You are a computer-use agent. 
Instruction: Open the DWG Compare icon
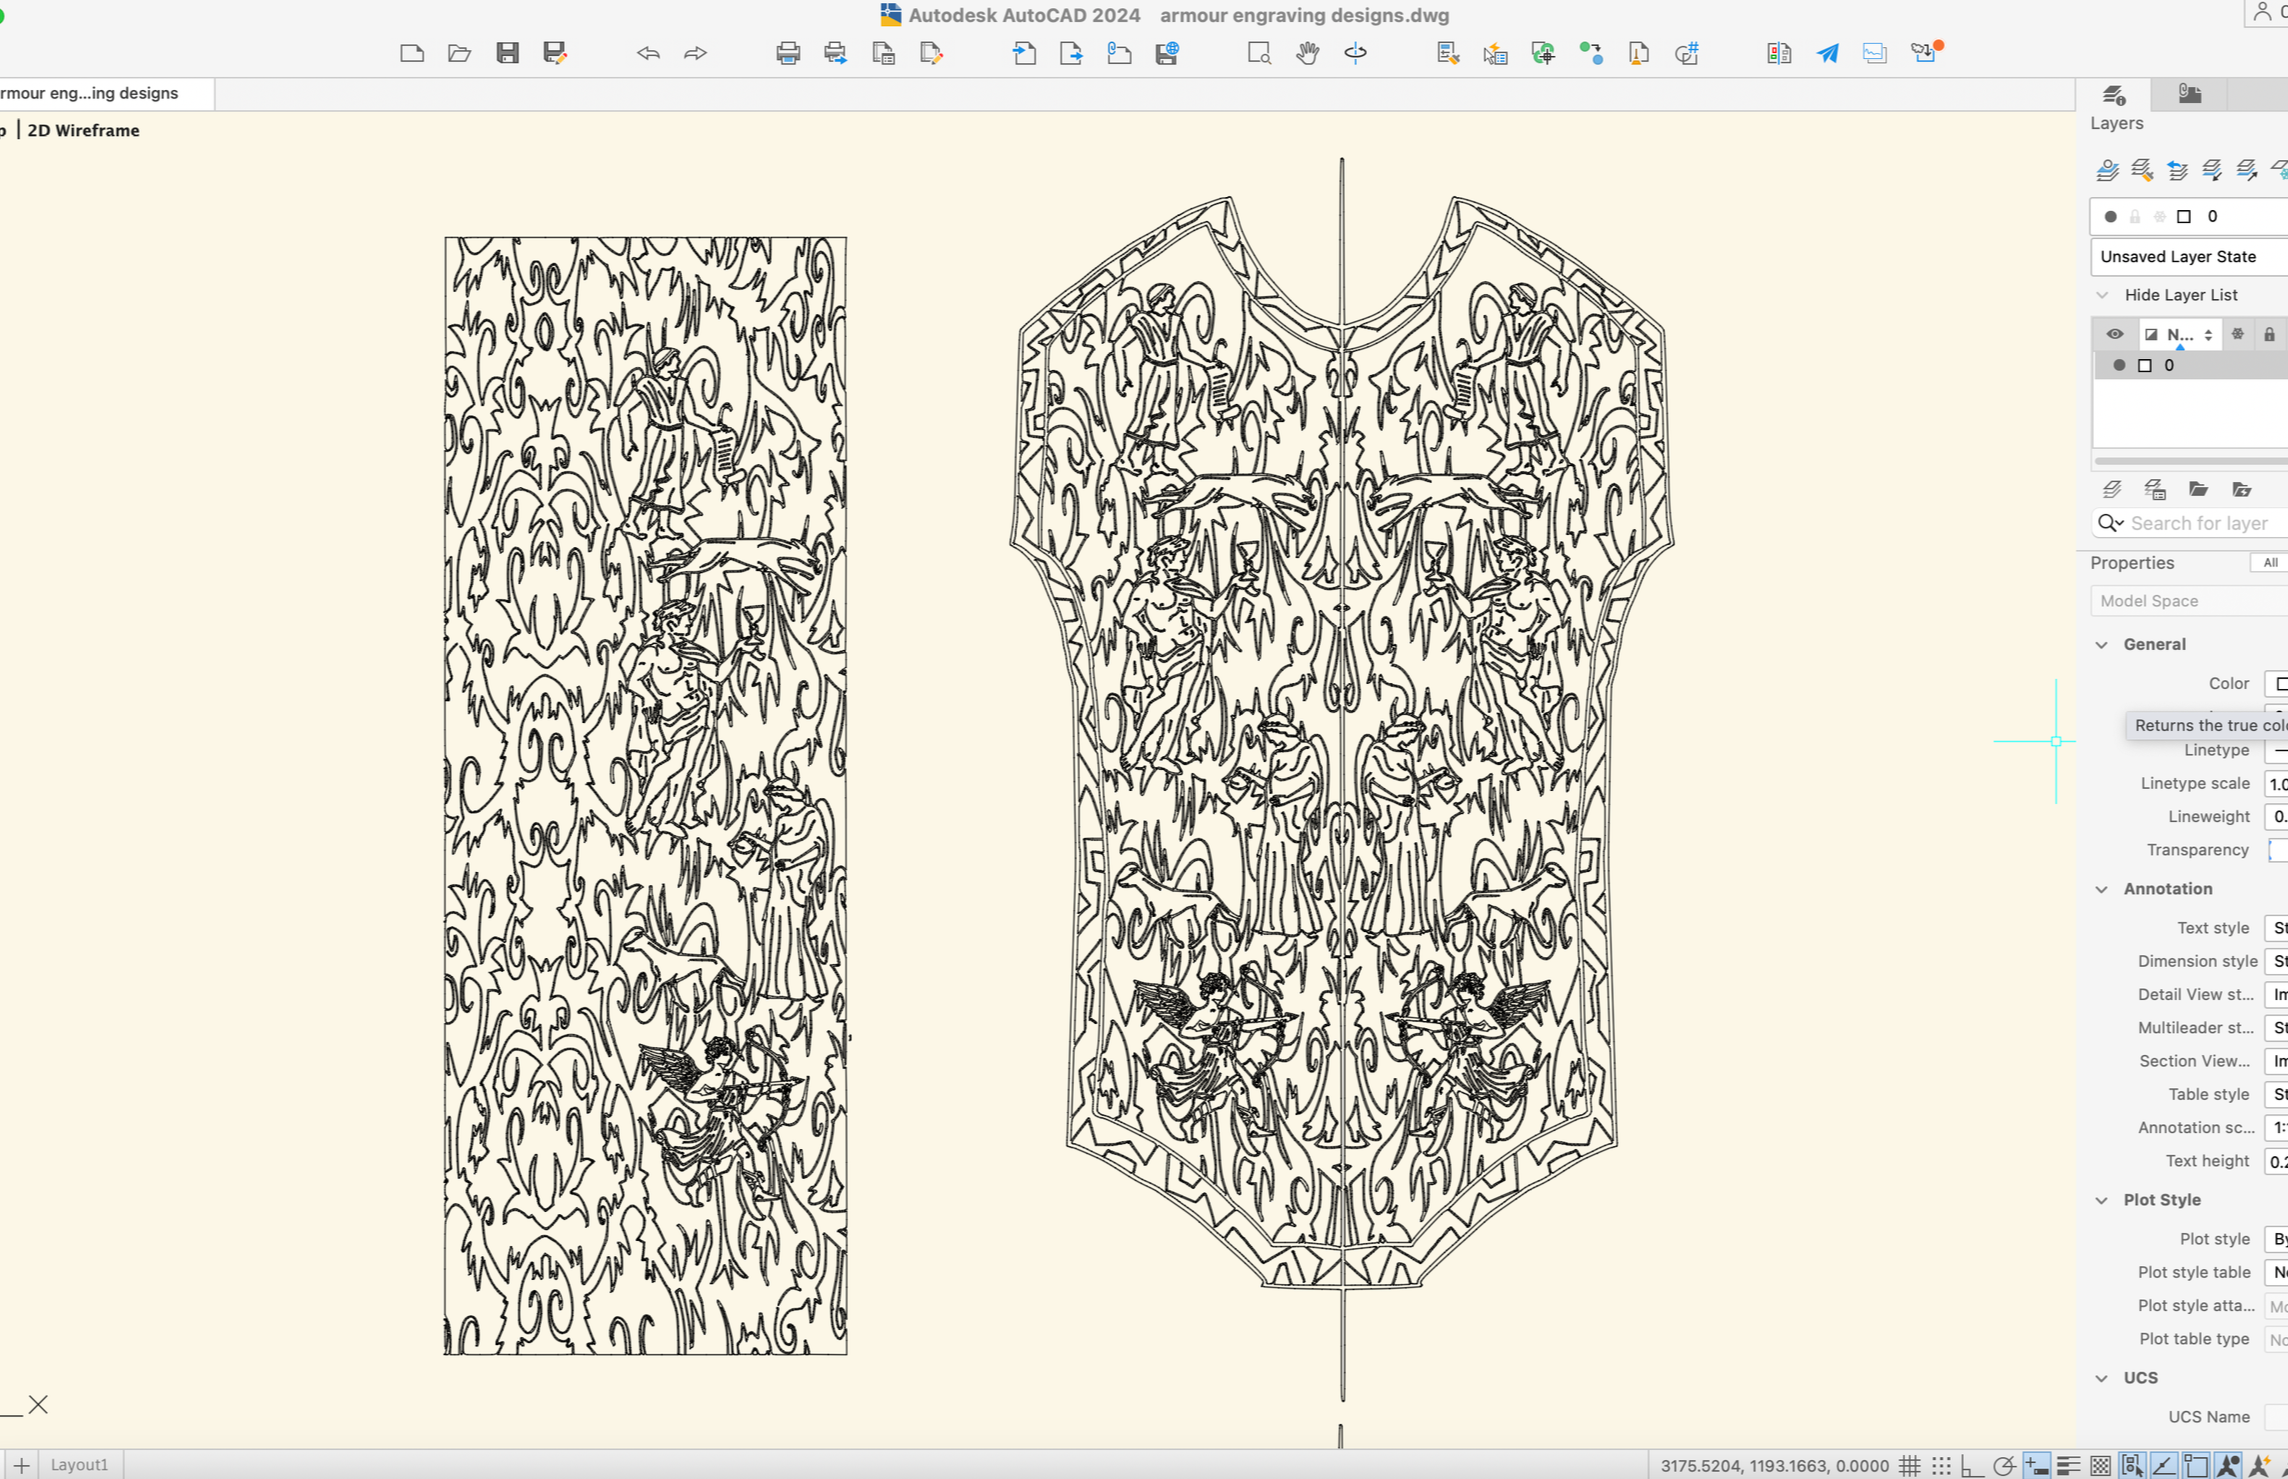coord(1779,53)
